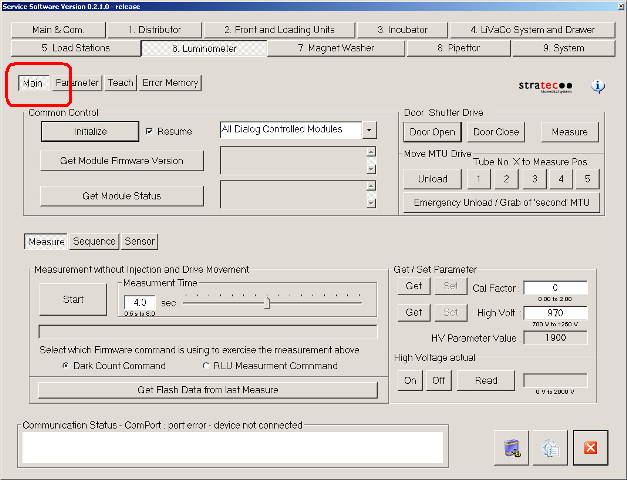This screenshot has height=480, width=627.
Task: Toggle the Resume checkbox
Action: click(150, 131)
